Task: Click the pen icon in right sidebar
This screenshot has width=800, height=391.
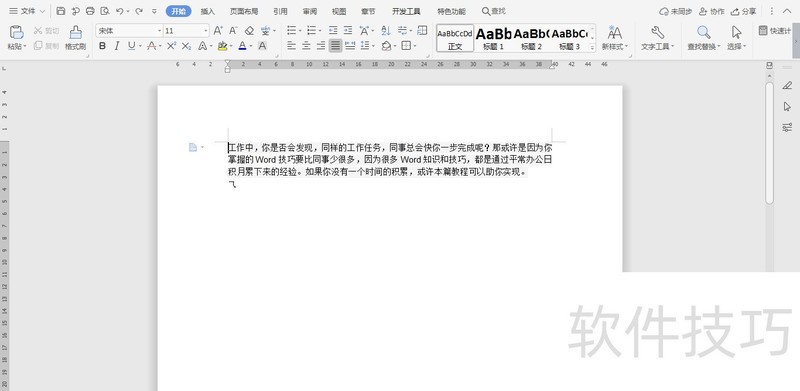Action: [787, 85]
